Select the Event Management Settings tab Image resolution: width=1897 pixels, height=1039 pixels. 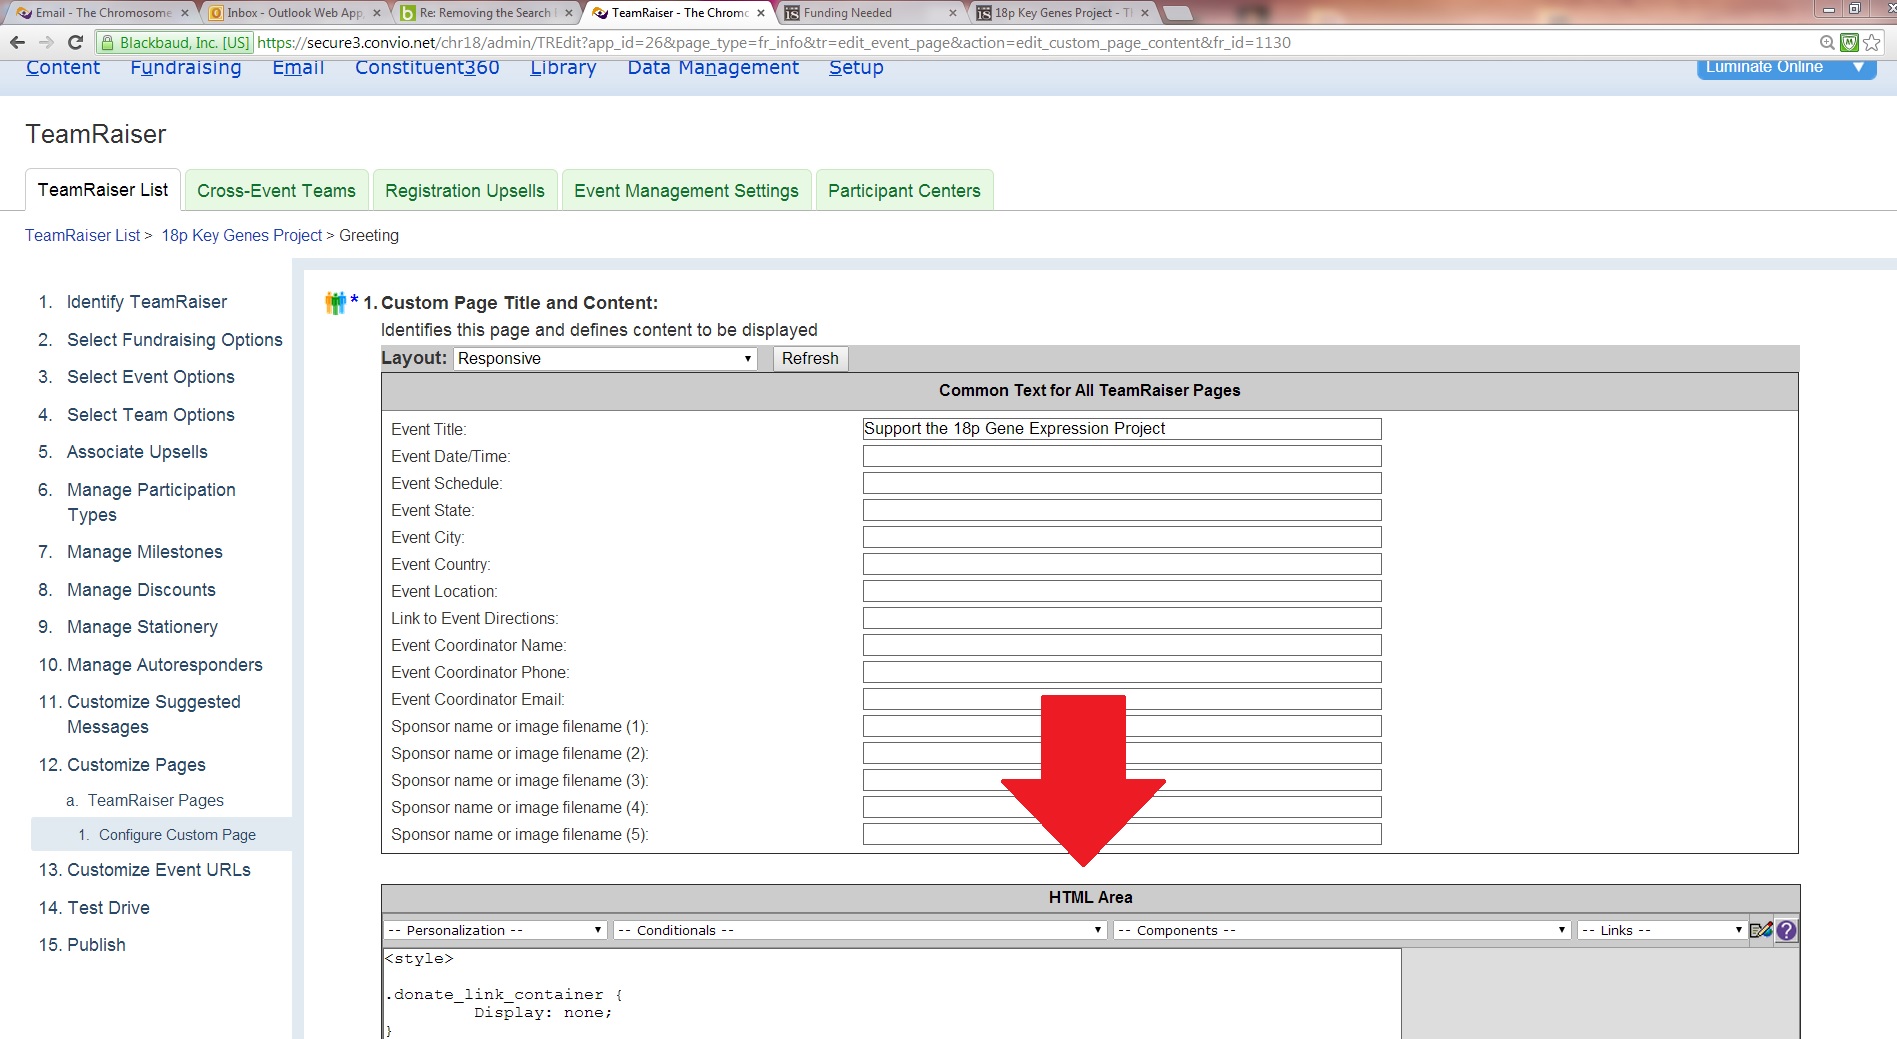[686, 191]
